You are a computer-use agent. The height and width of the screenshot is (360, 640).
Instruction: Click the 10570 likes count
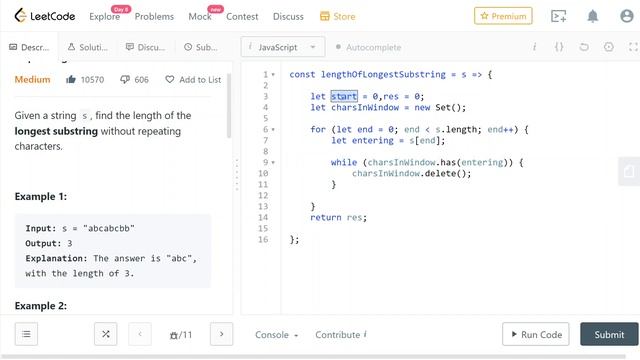click(92, 79)
